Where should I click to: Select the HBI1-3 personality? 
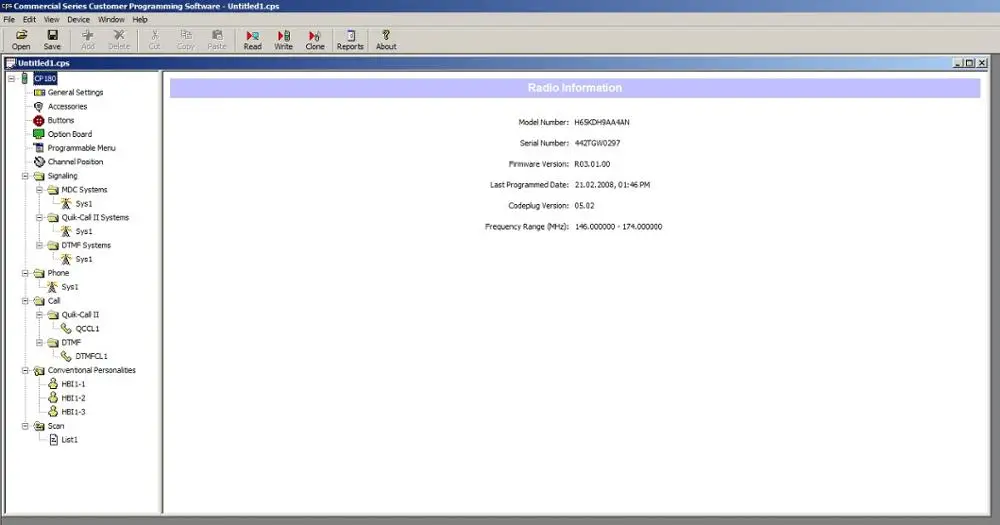coord(73,412)
